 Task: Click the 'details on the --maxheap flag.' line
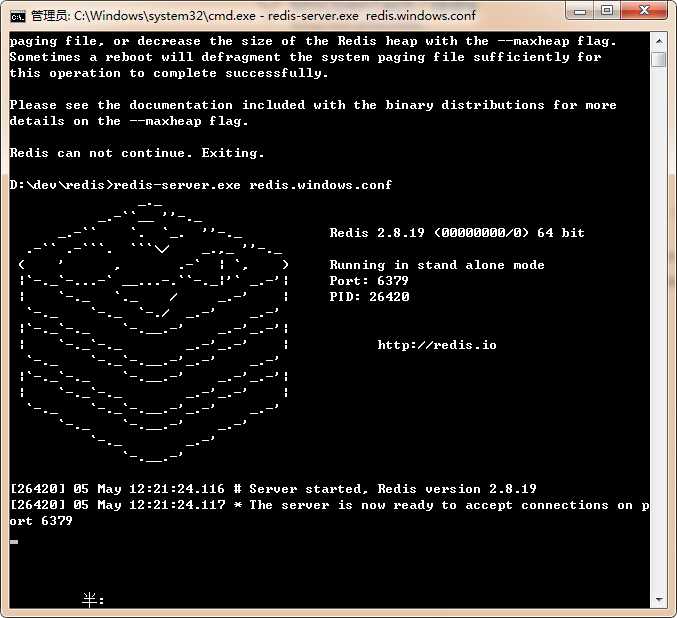(129, 121)
